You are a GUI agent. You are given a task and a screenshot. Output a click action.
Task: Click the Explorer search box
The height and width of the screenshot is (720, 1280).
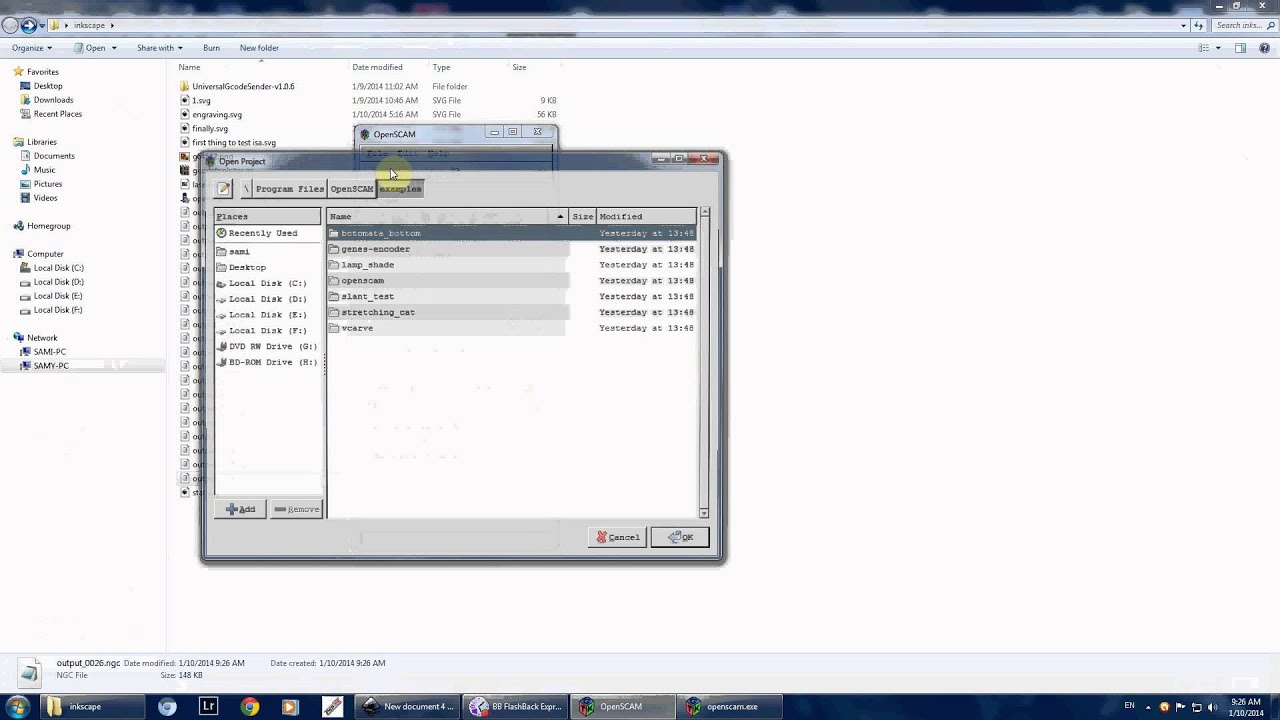click(1242, 25)
